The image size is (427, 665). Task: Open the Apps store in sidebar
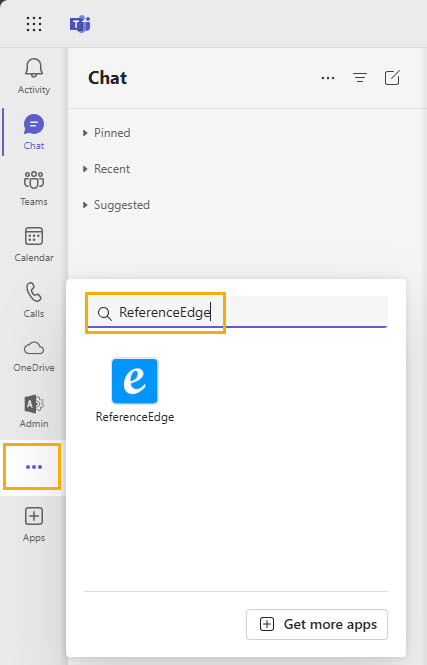[34, 524]
